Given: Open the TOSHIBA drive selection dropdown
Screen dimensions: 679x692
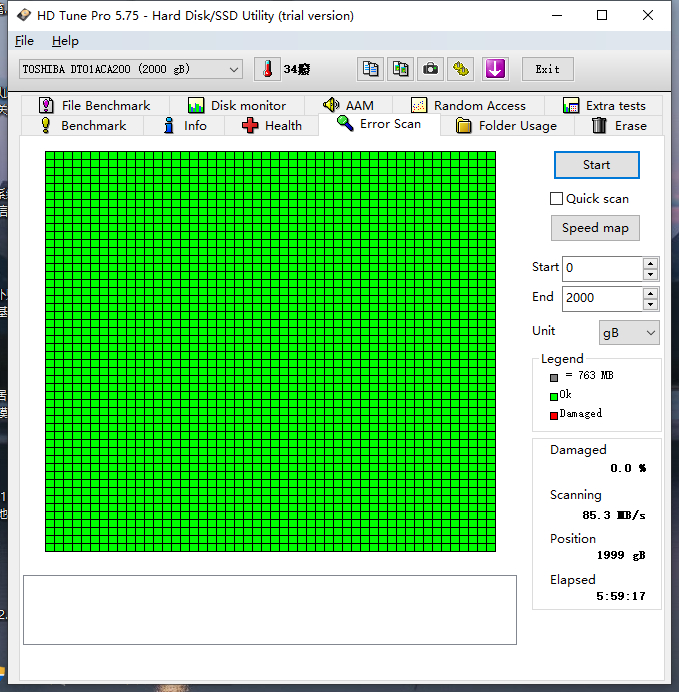Looking at the screenshot, I should tap(131, 69).
